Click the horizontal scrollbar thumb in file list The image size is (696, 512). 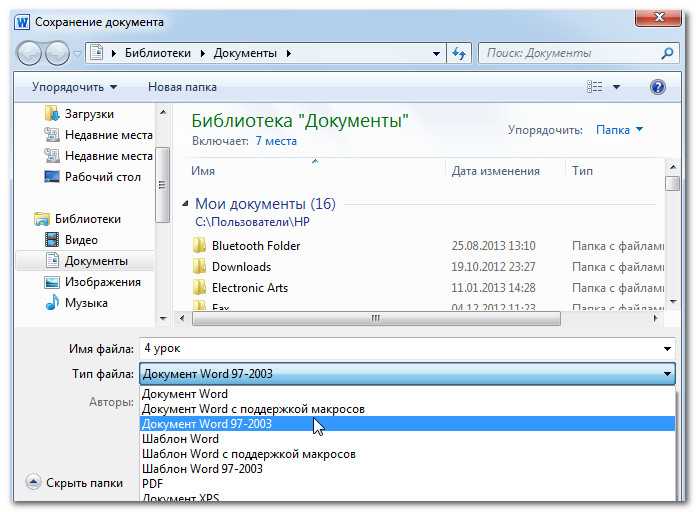coord(376,318)
